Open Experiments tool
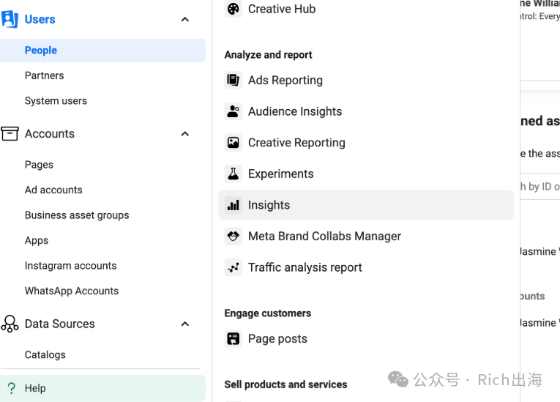Image resolution: width=560 pixels, height=402 pixels. [x=281, y=174]
